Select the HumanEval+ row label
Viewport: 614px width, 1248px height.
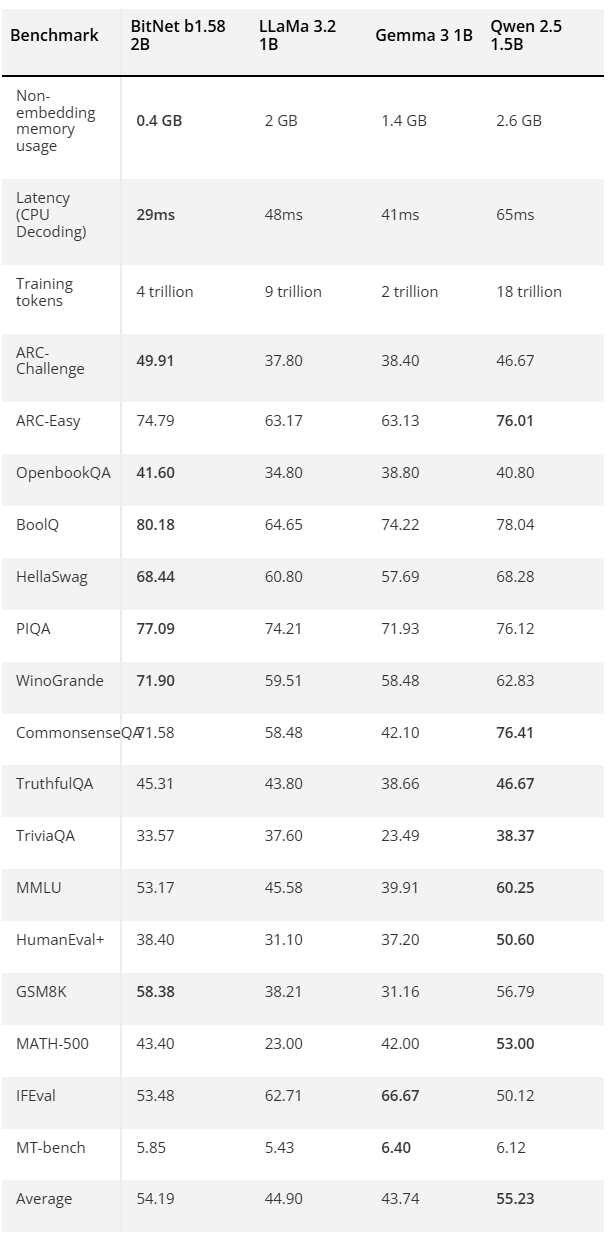[60, 940]
